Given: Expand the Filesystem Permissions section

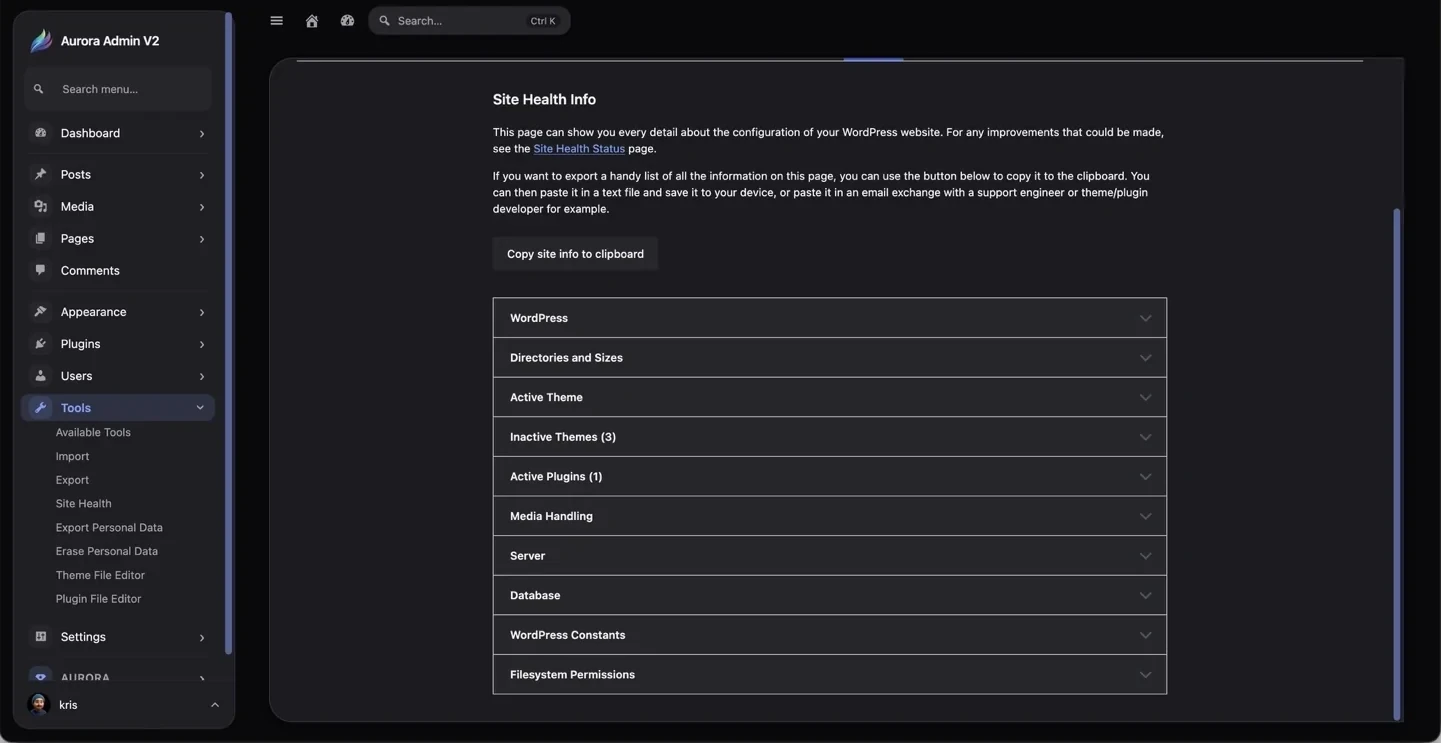Looking at the screenshot, I should click(829, 675).
